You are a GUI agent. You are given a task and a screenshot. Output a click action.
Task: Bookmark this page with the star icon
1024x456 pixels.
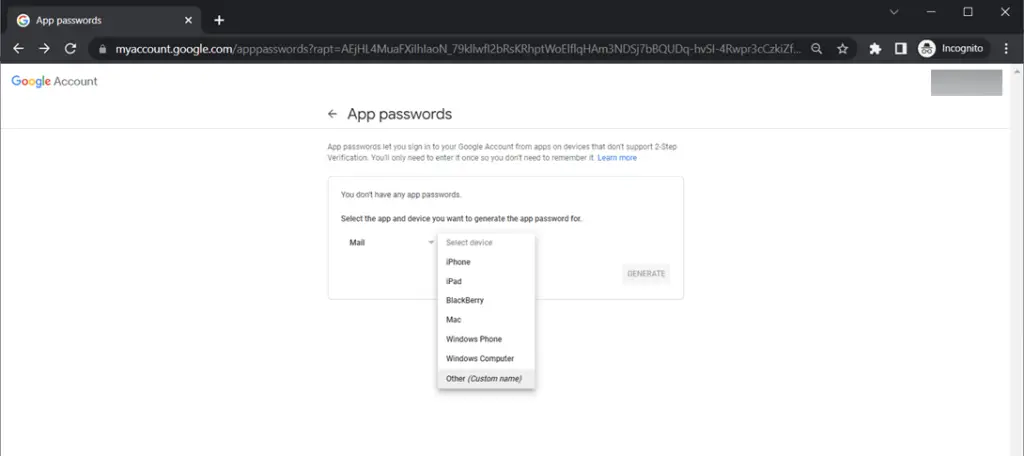point(842,49)
